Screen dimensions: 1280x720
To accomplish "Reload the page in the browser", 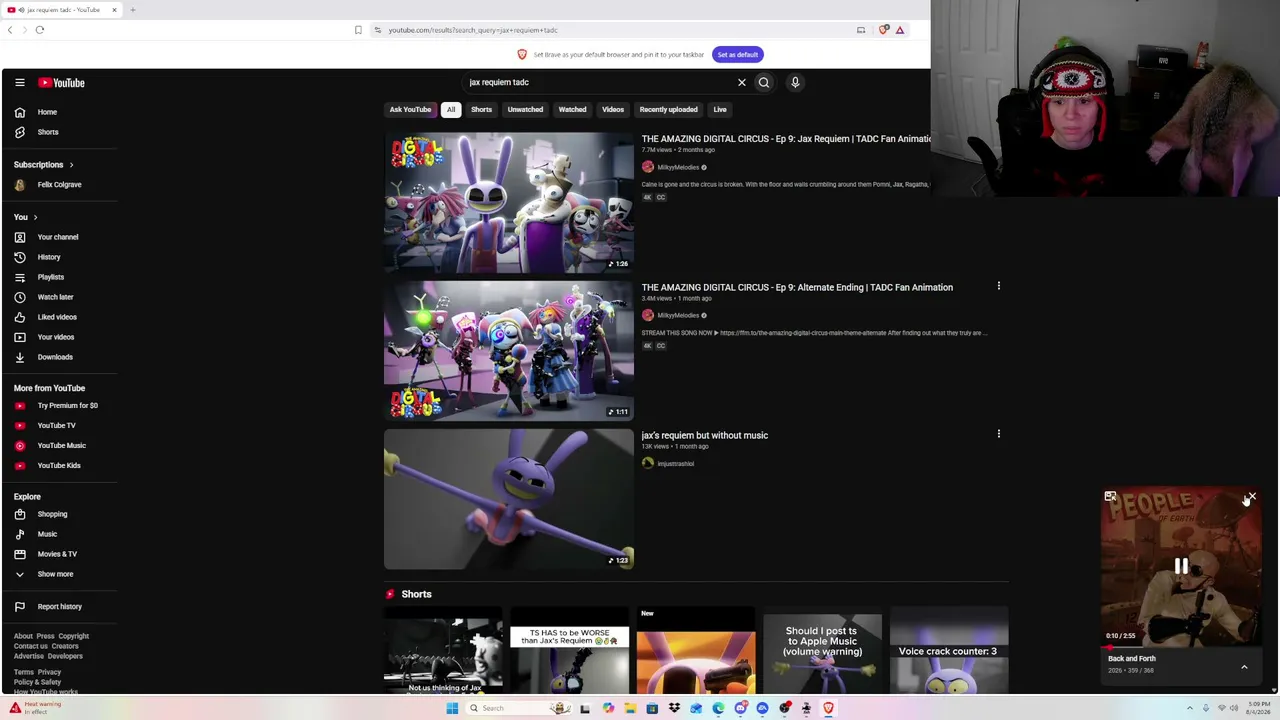I will 40,30.
